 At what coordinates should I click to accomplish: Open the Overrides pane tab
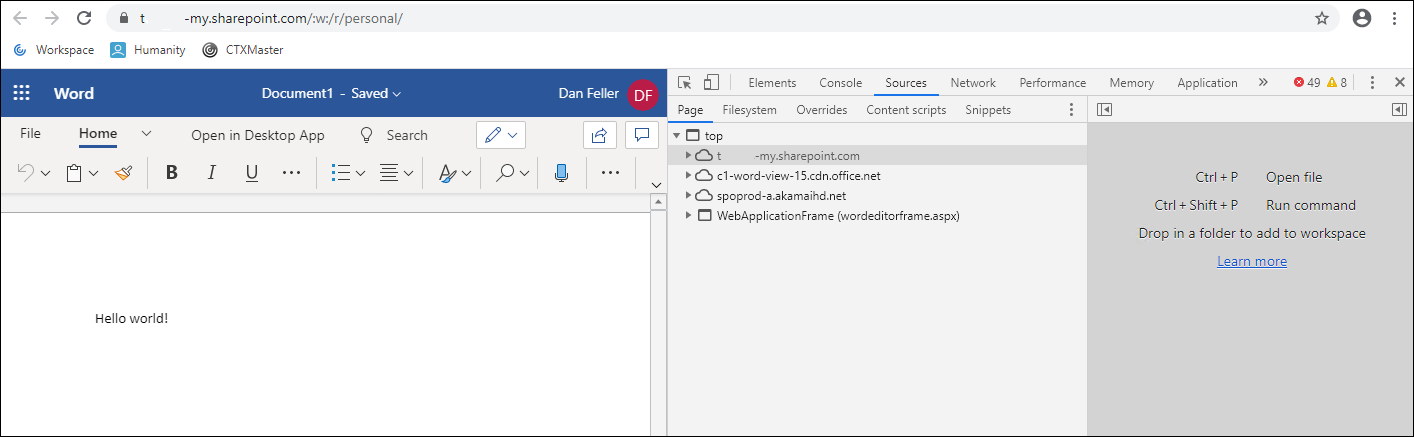(821, 110)
